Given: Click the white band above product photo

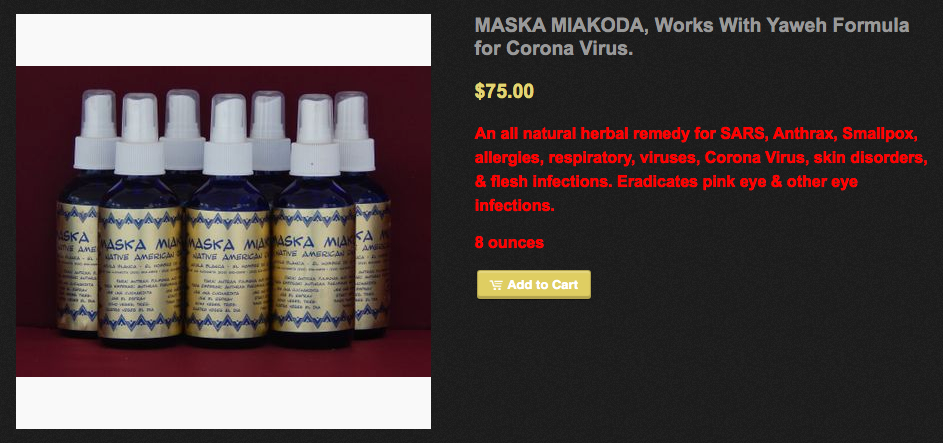Looking at the screenshot, I should point(223,40).
